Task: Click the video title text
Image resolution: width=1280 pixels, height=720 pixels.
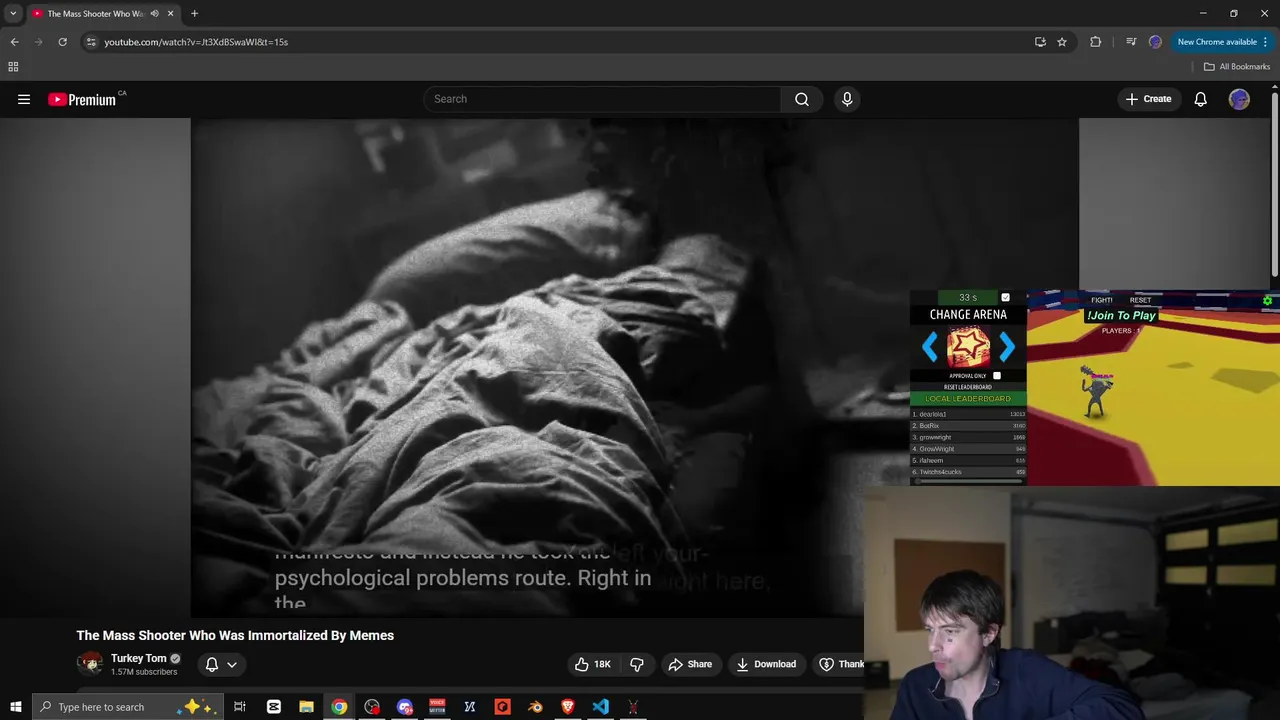Action: (235, 635)
